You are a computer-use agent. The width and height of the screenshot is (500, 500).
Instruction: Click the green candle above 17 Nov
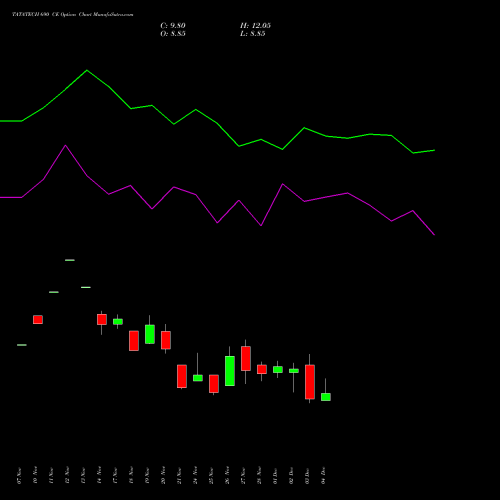(x=118, y=322)
